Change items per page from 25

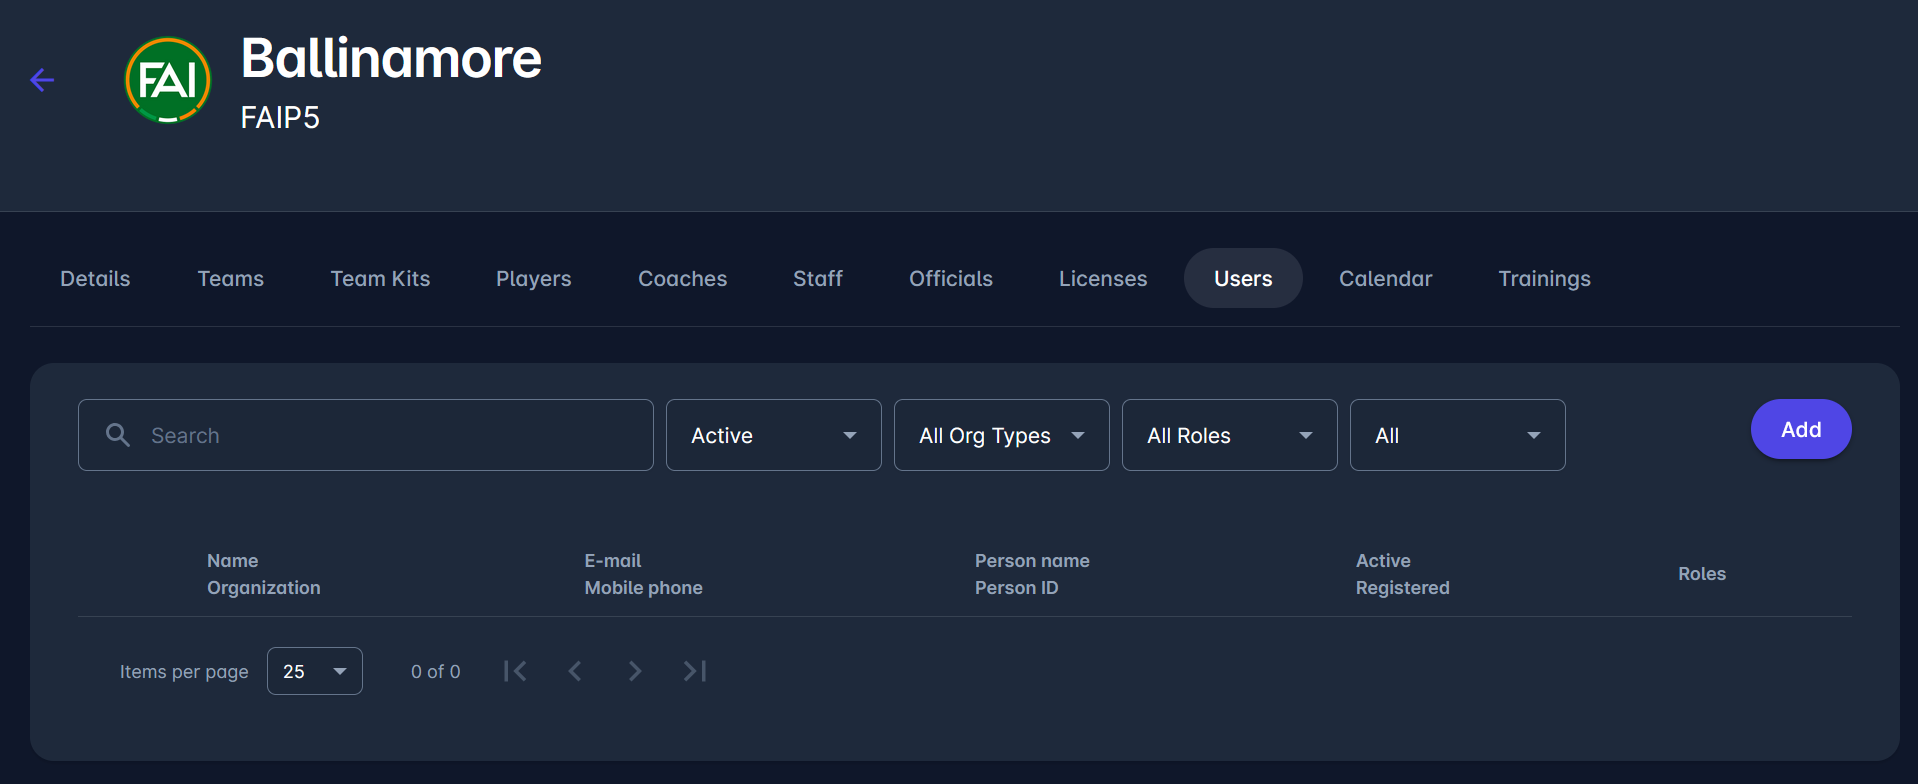pos(314,671)
